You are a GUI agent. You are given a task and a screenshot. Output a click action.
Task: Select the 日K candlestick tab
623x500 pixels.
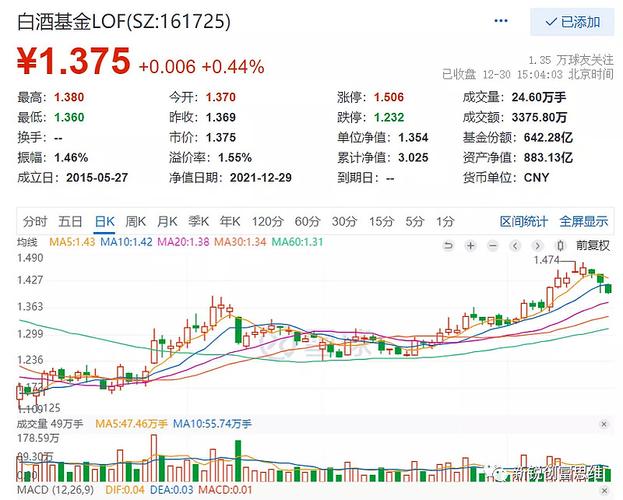(105, 221)
